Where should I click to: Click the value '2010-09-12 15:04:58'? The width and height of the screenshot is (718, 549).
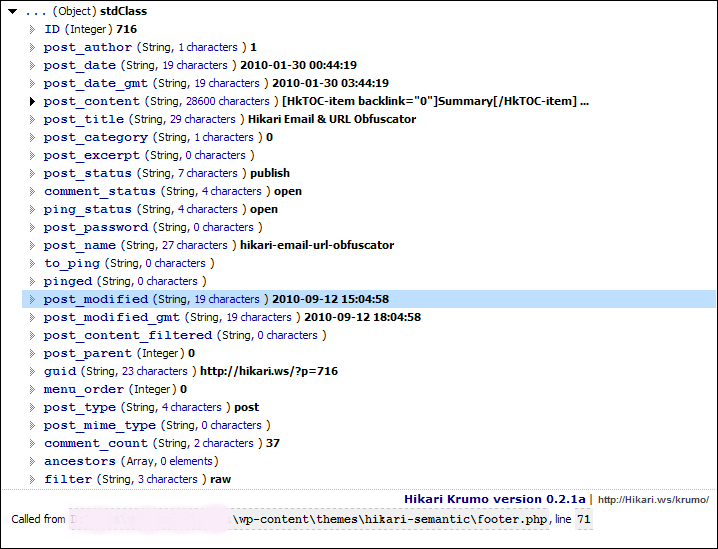pos(331,299)
